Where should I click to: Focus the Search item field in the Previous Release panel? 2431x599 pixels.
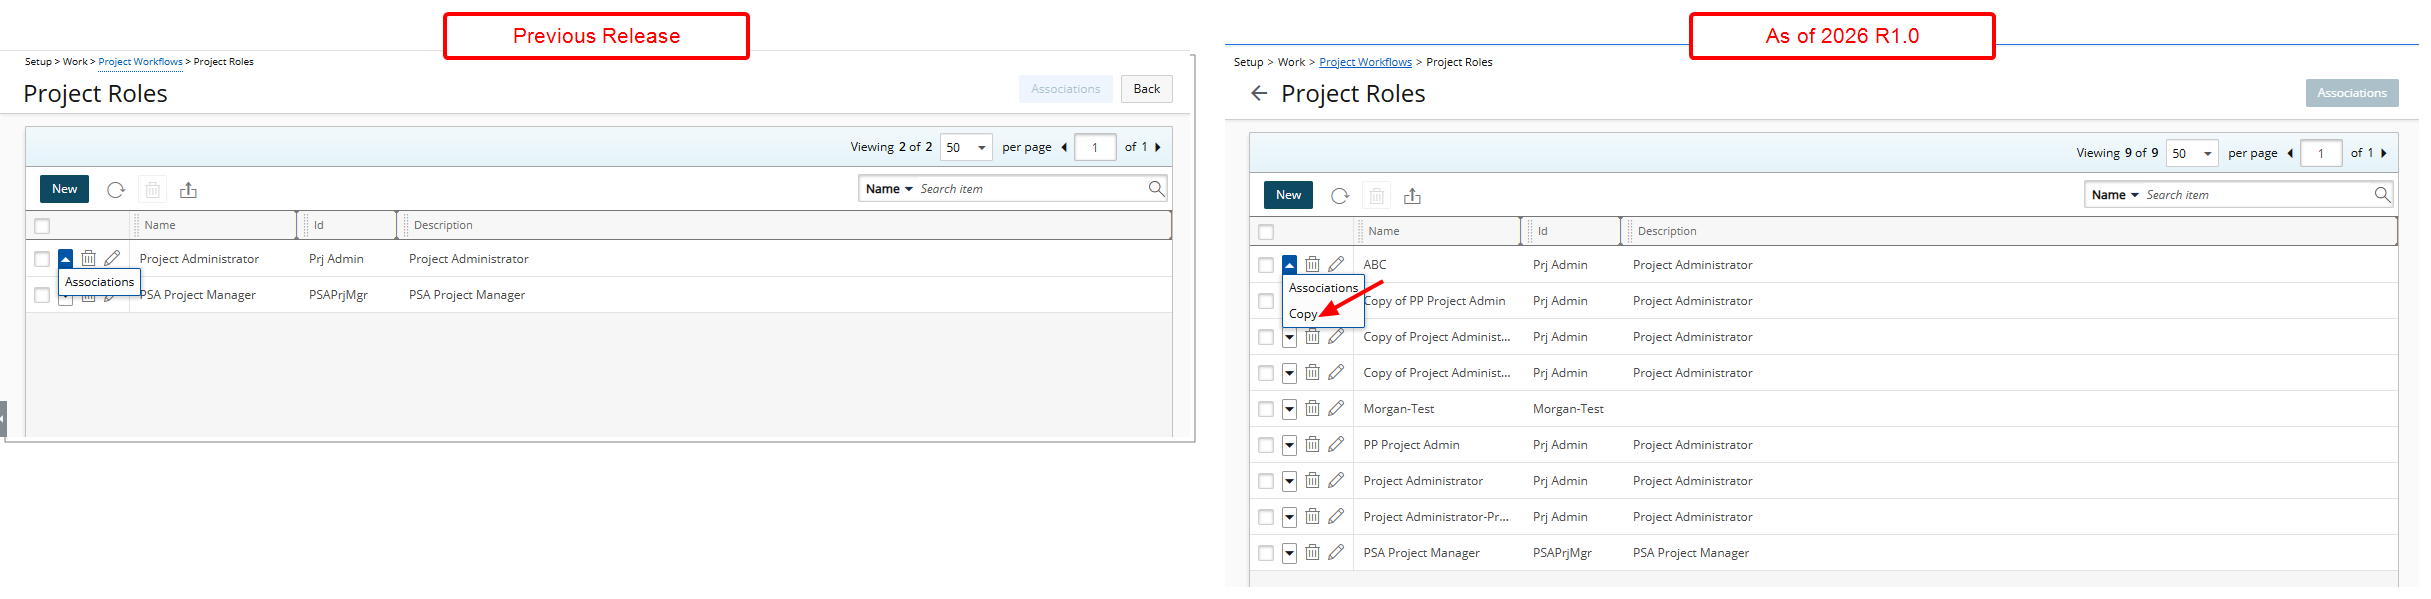tap(1032, 189)
